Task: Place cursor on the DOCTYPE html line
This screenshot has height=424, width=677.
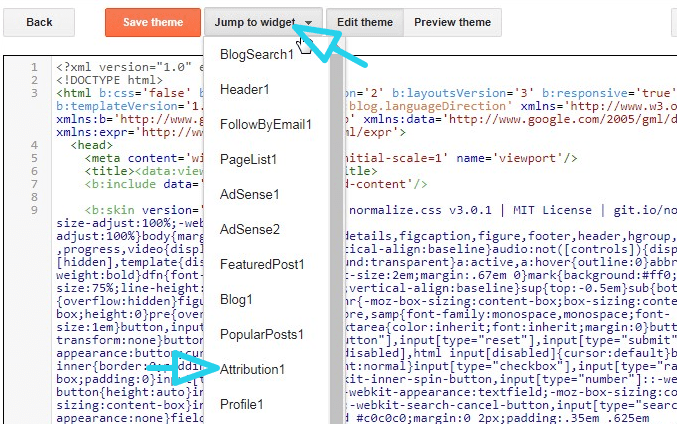Action: coord(109,80)
